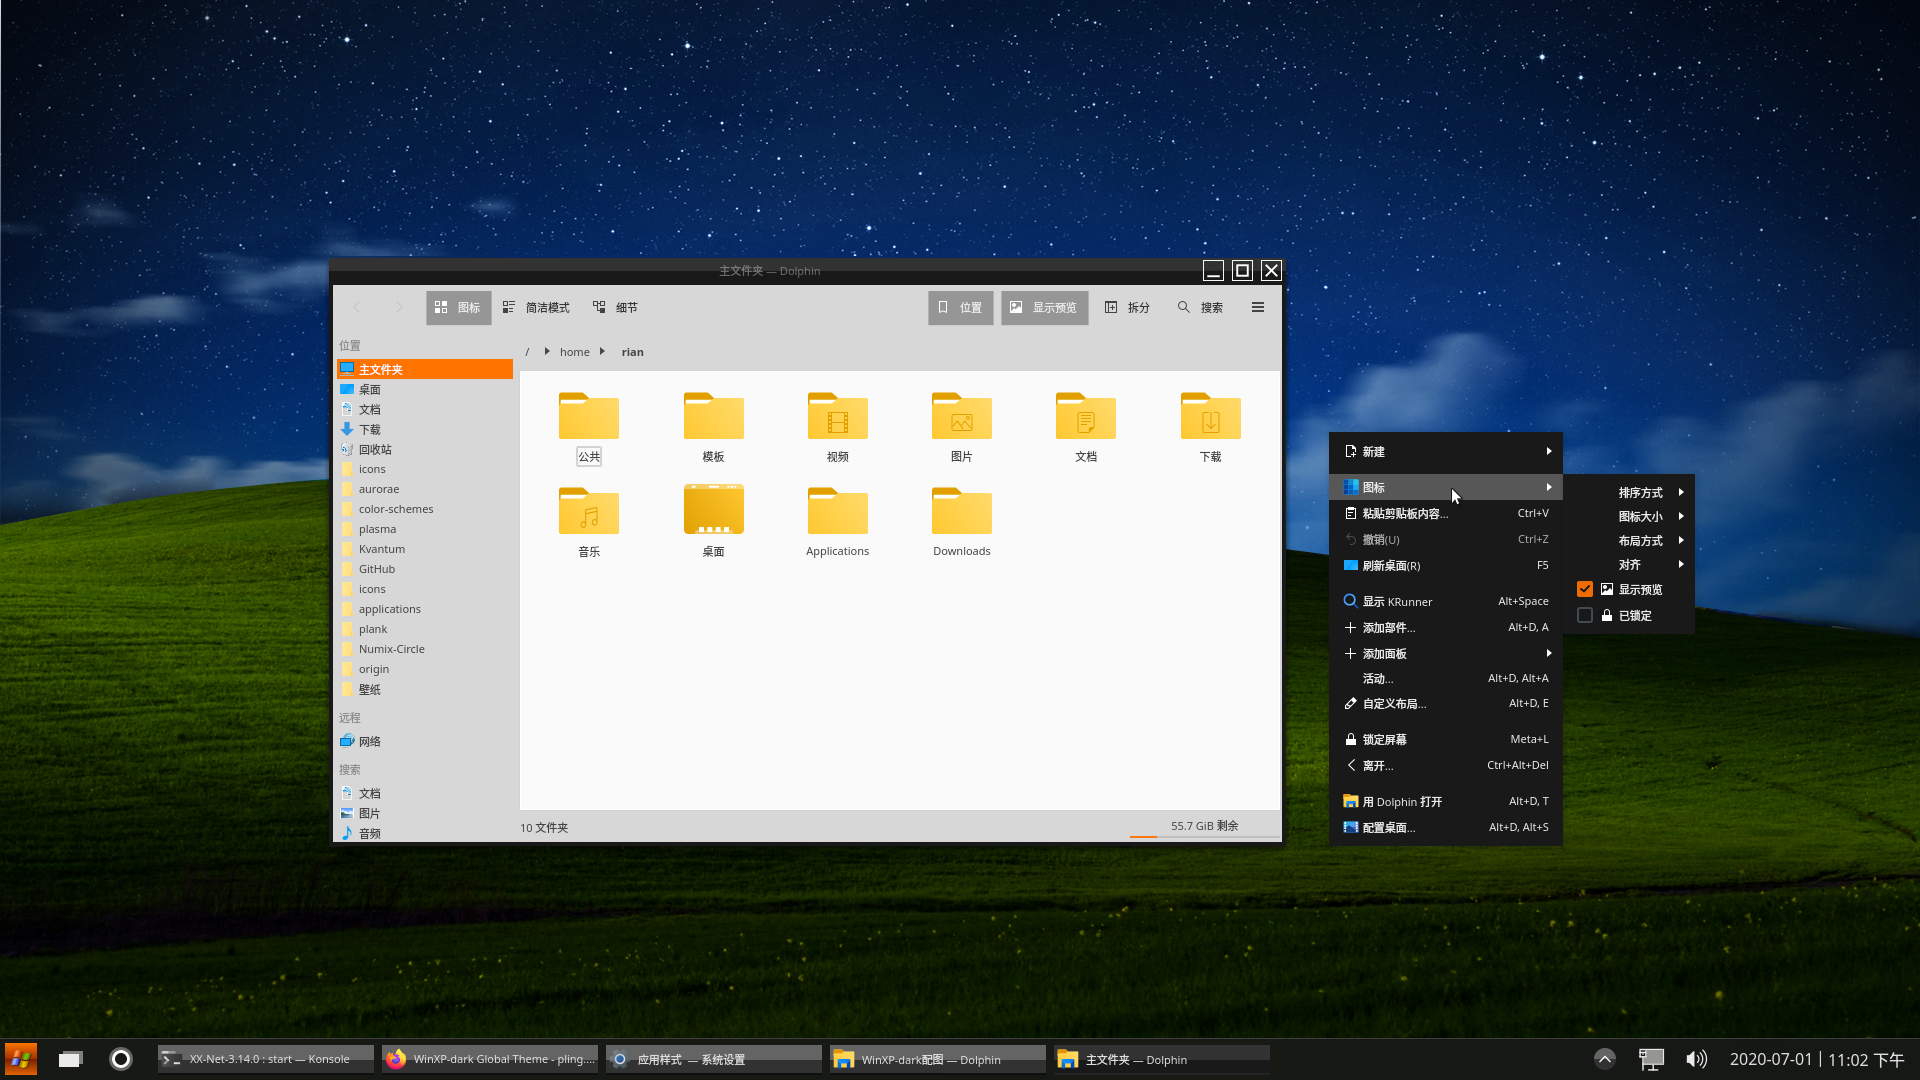
Task: Open the 文档 folder icon
Action: tap(1086, 416)
